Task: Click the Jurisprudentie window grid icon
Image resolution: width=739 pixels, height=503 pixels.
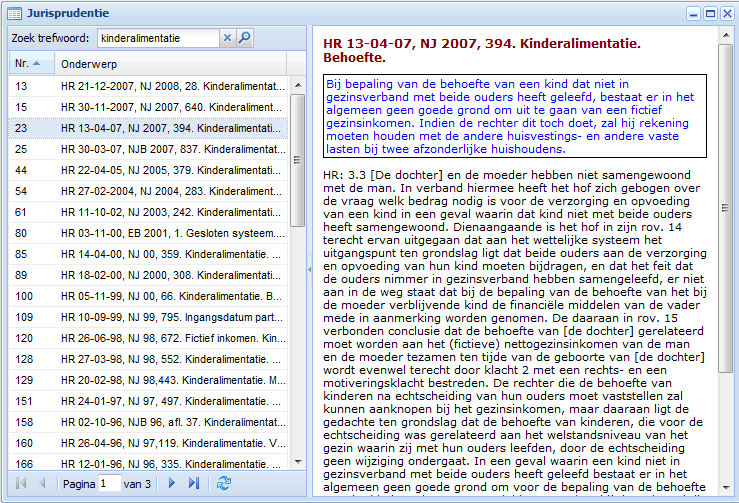Action: pyautogui.click(x=15, y=13)
